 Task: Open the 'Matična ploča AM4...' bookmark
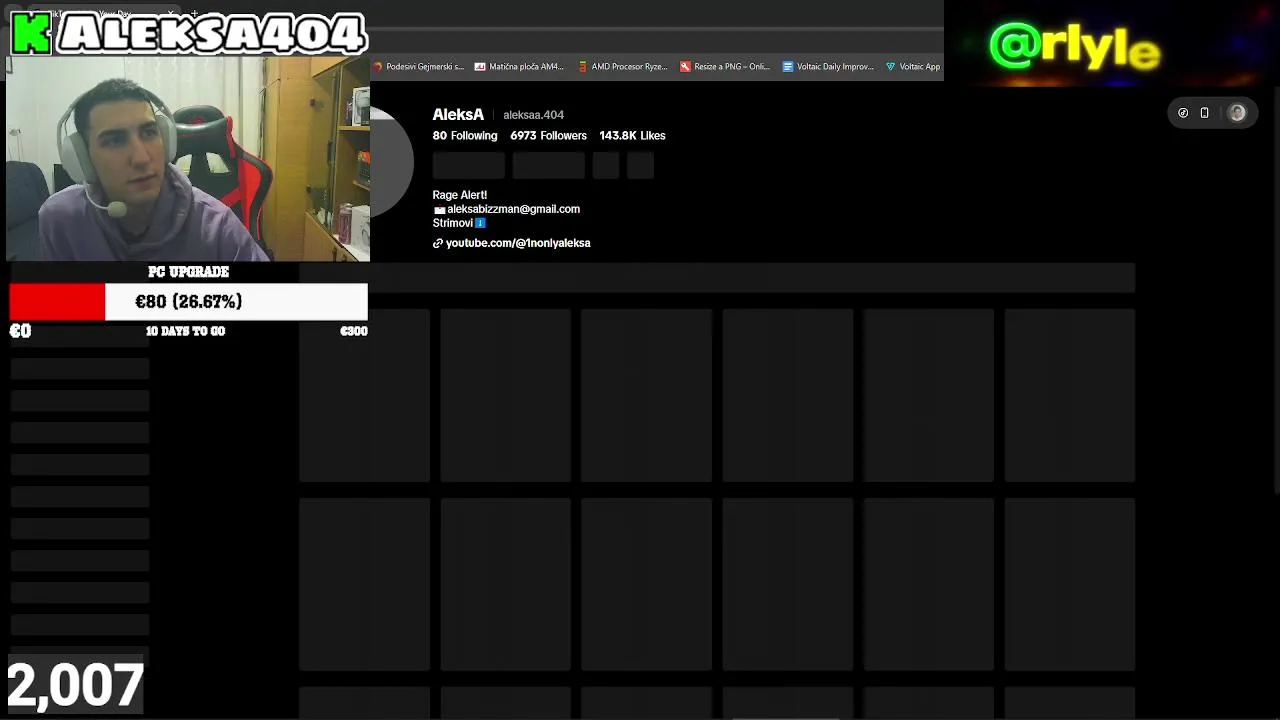[x=519, y=67]
